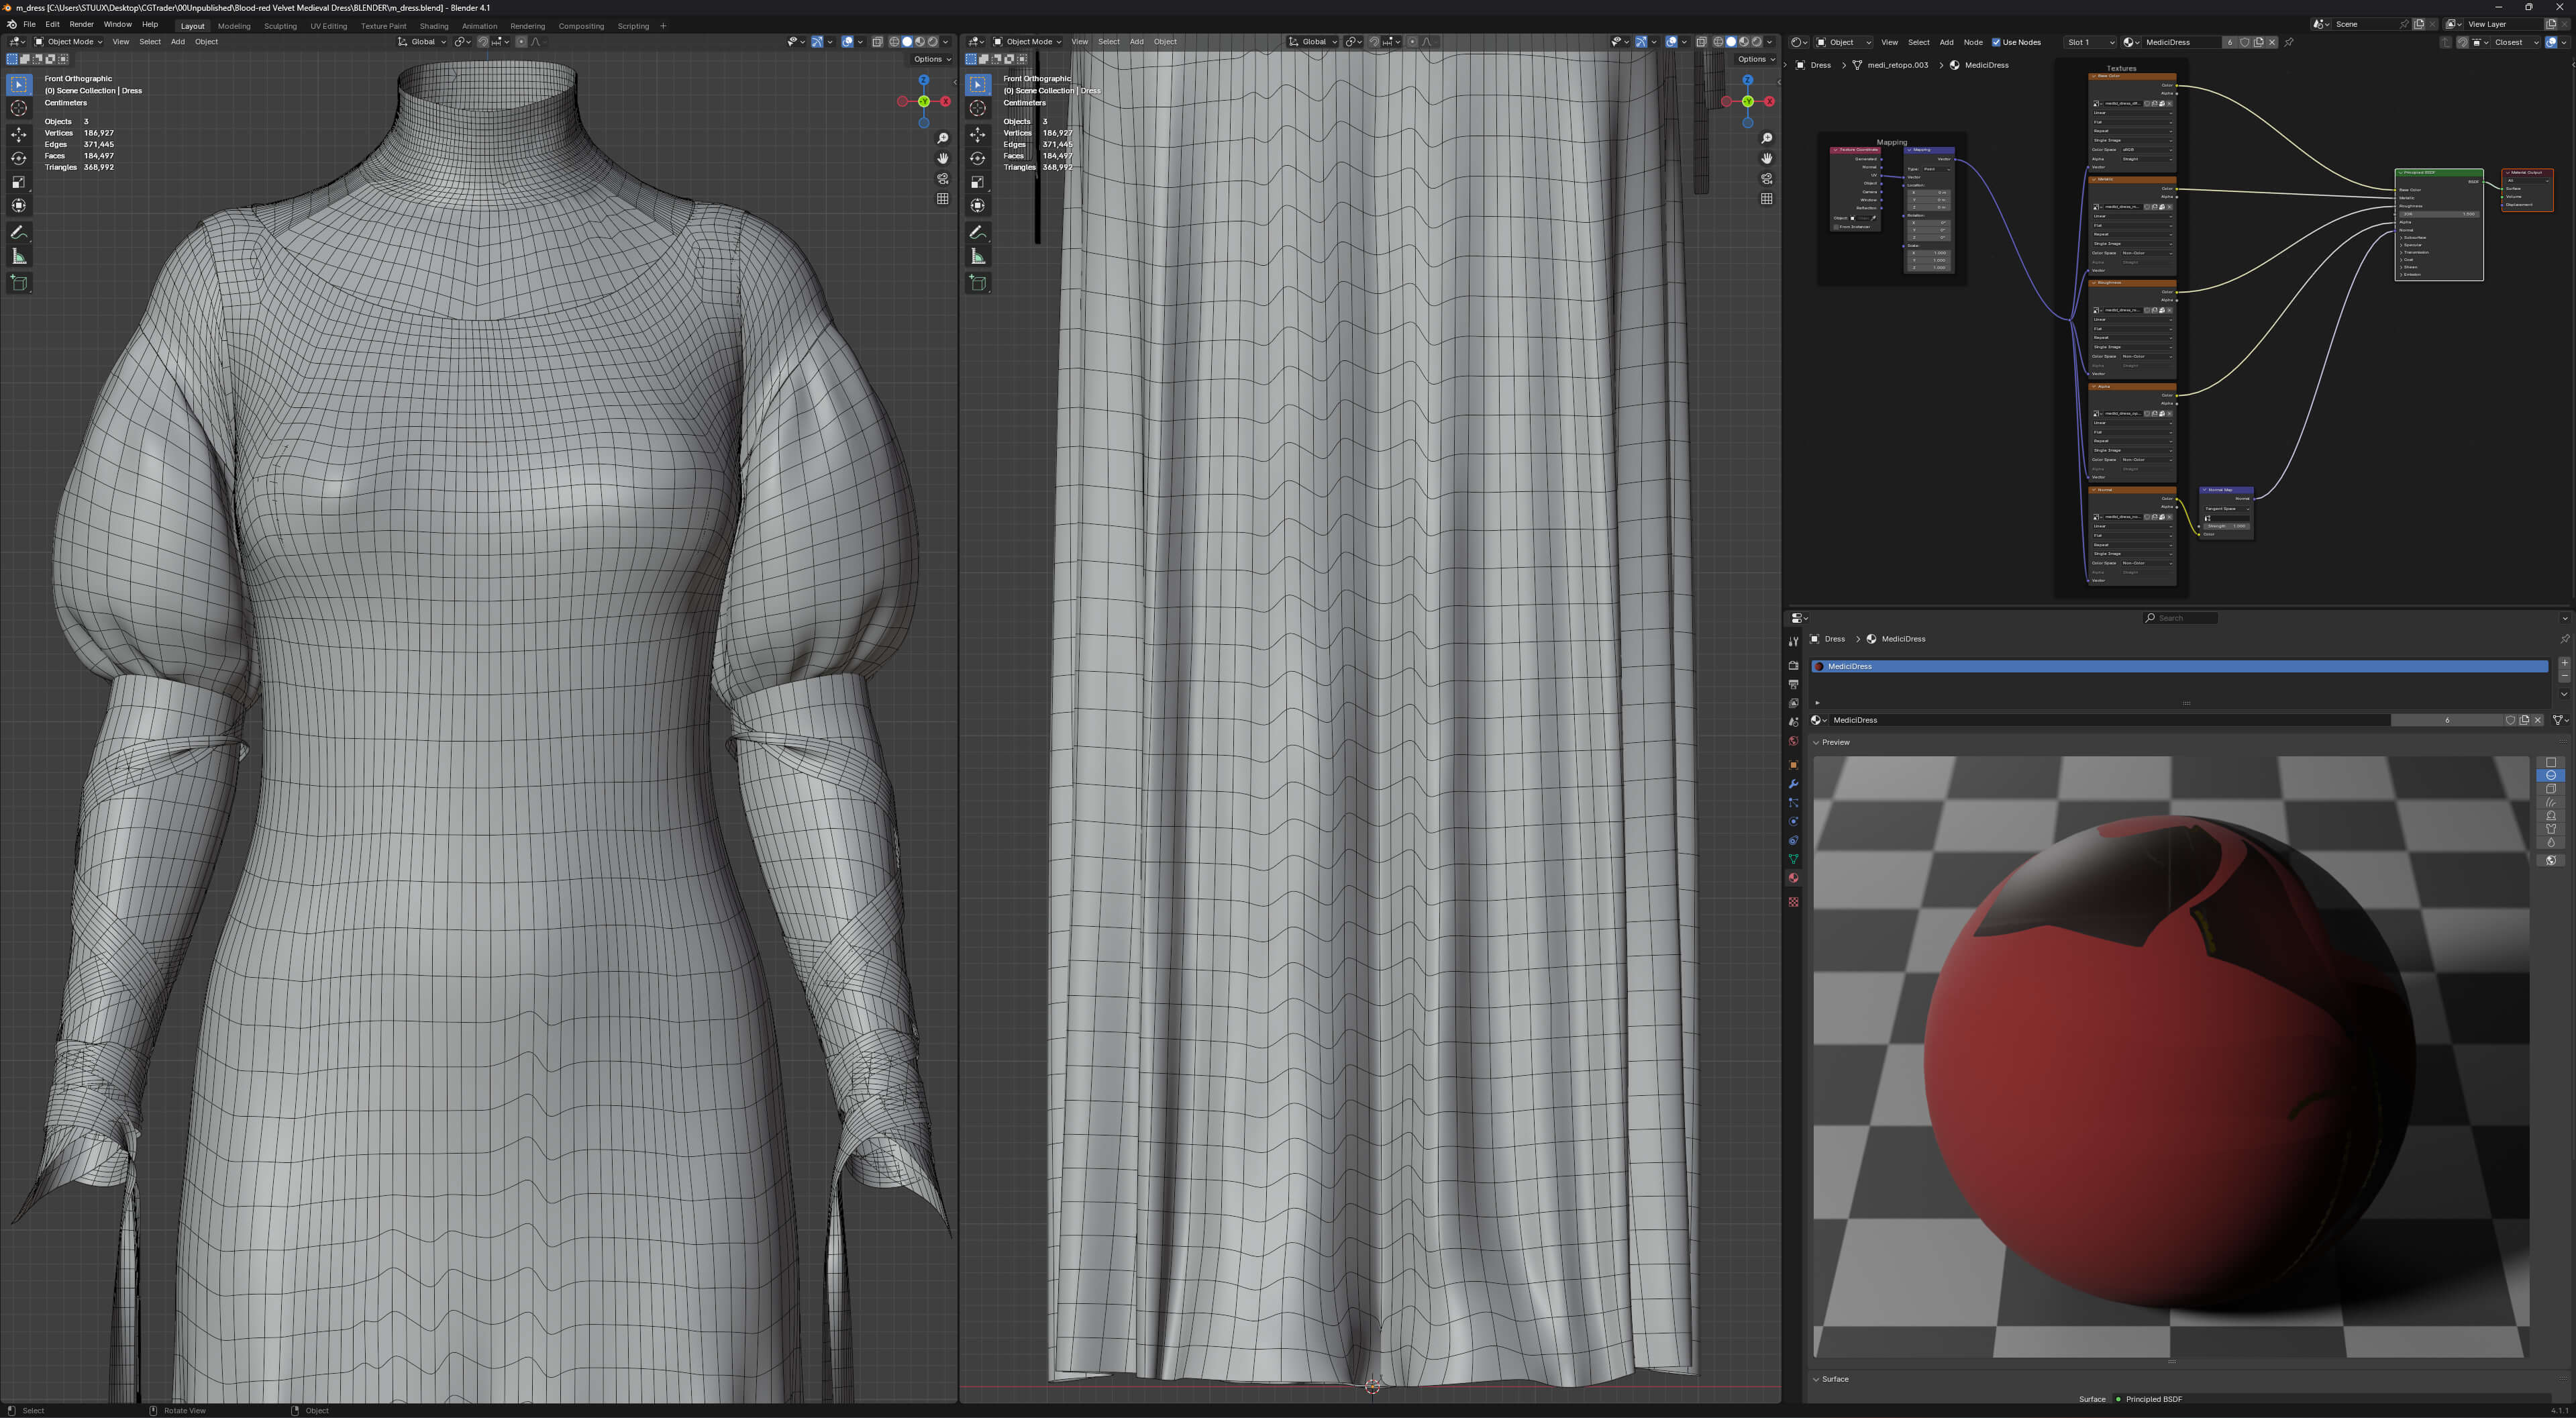Open the Physics properties tab
2576x1418 pixels.
[x=1793, y=822]
